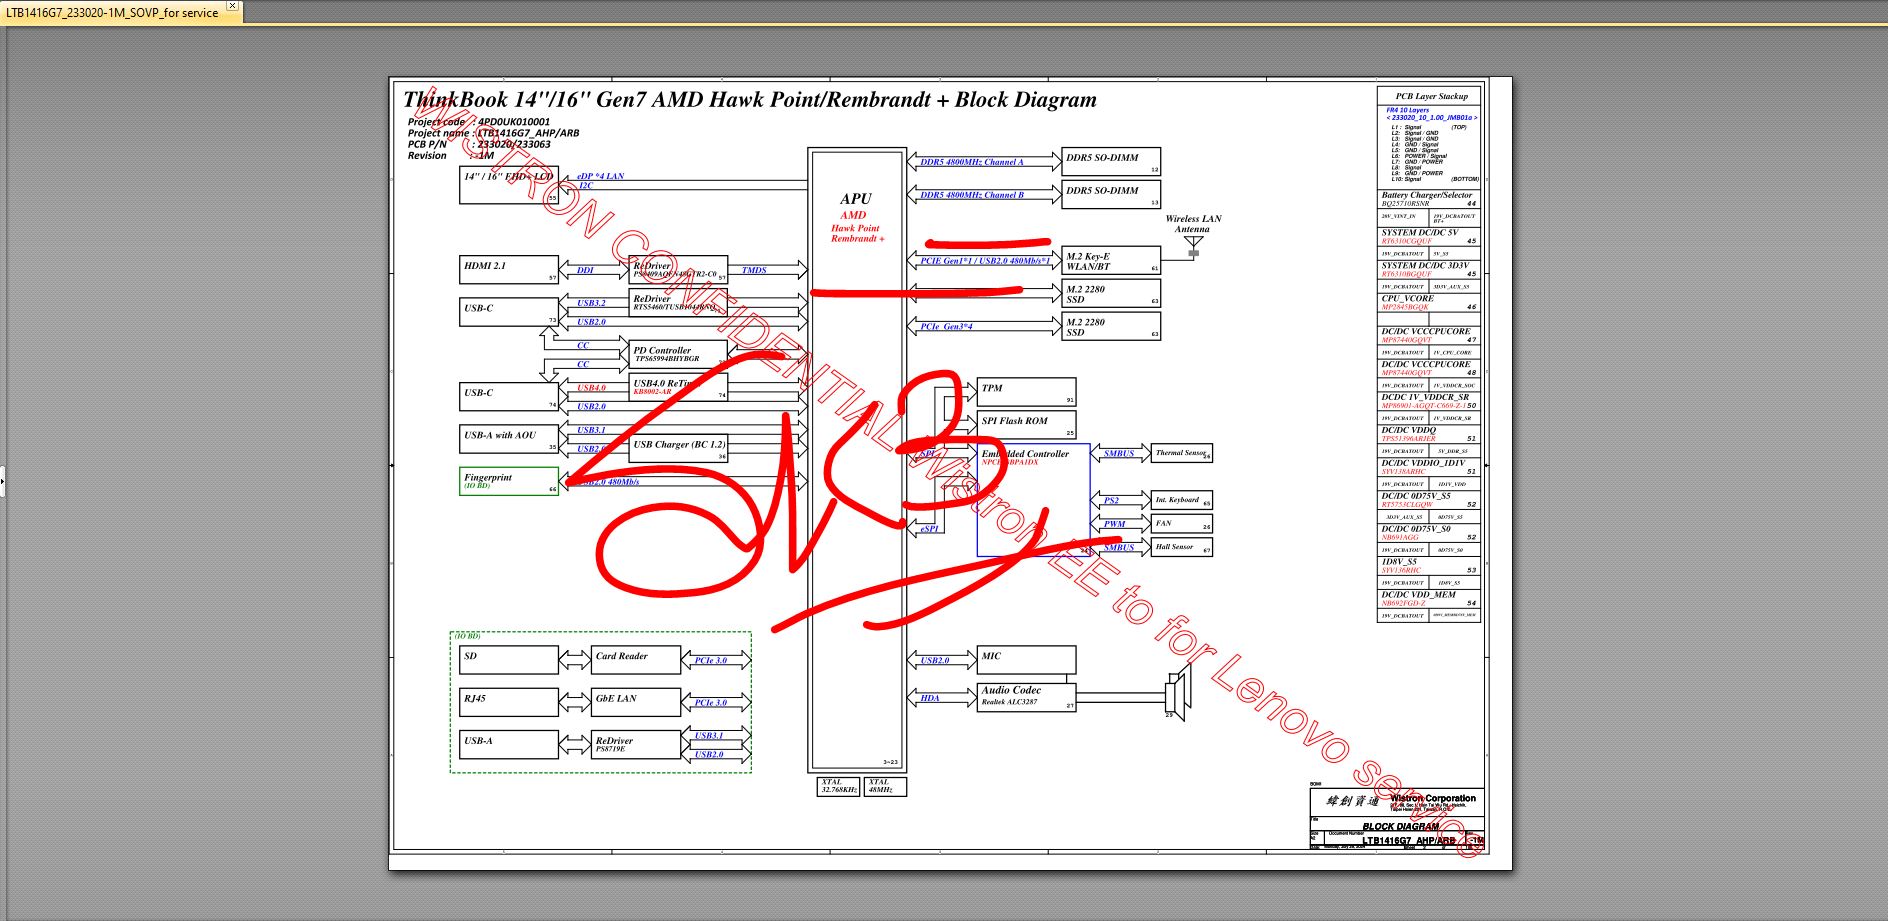Close the LTB1416G7 document tab
Screen dimensions: 1888x921
(x=232, y=6)
